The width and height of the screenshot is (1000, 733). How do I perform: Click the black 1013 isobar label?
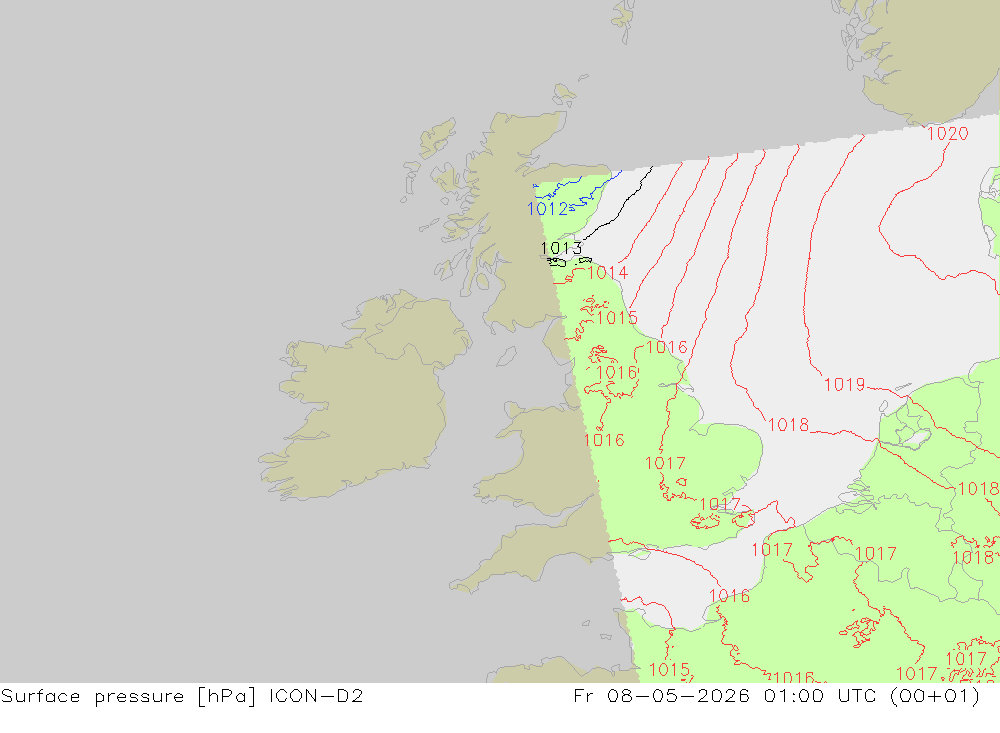point(561,248)
